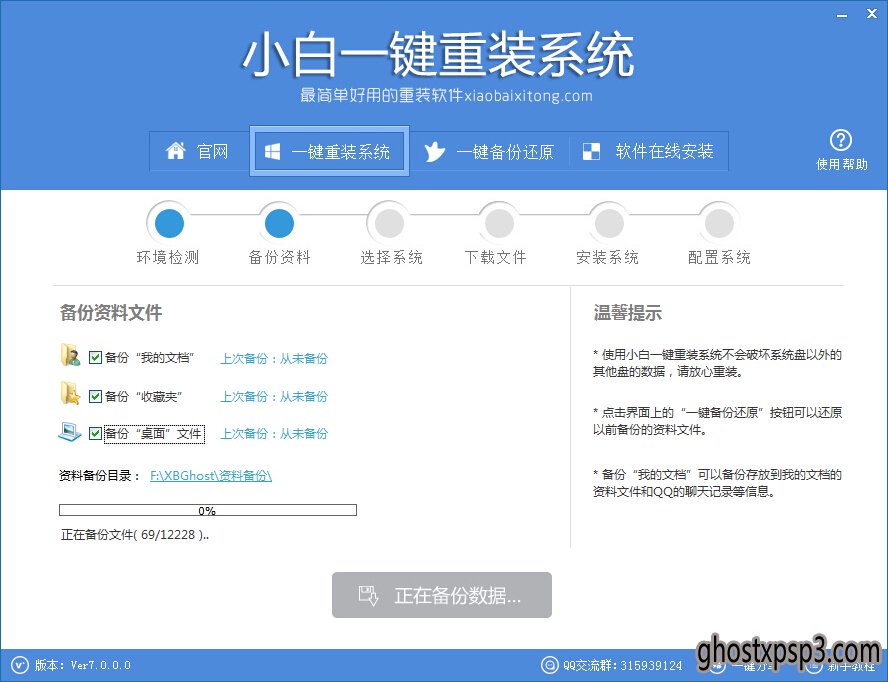Click the My Documents folder icon
The height and width of the screenshot is (682, 888).
point(70,355)
